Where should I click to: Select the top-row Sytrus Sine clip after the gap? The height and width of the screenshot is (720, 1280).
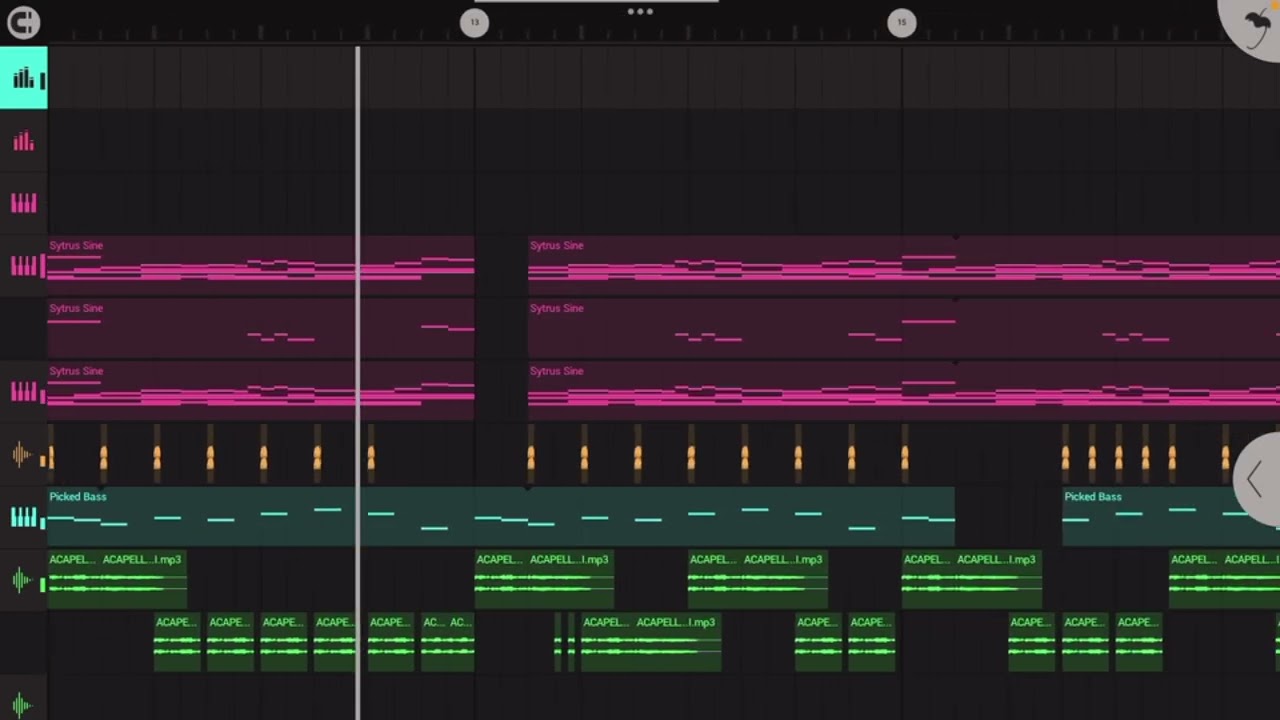904,265
